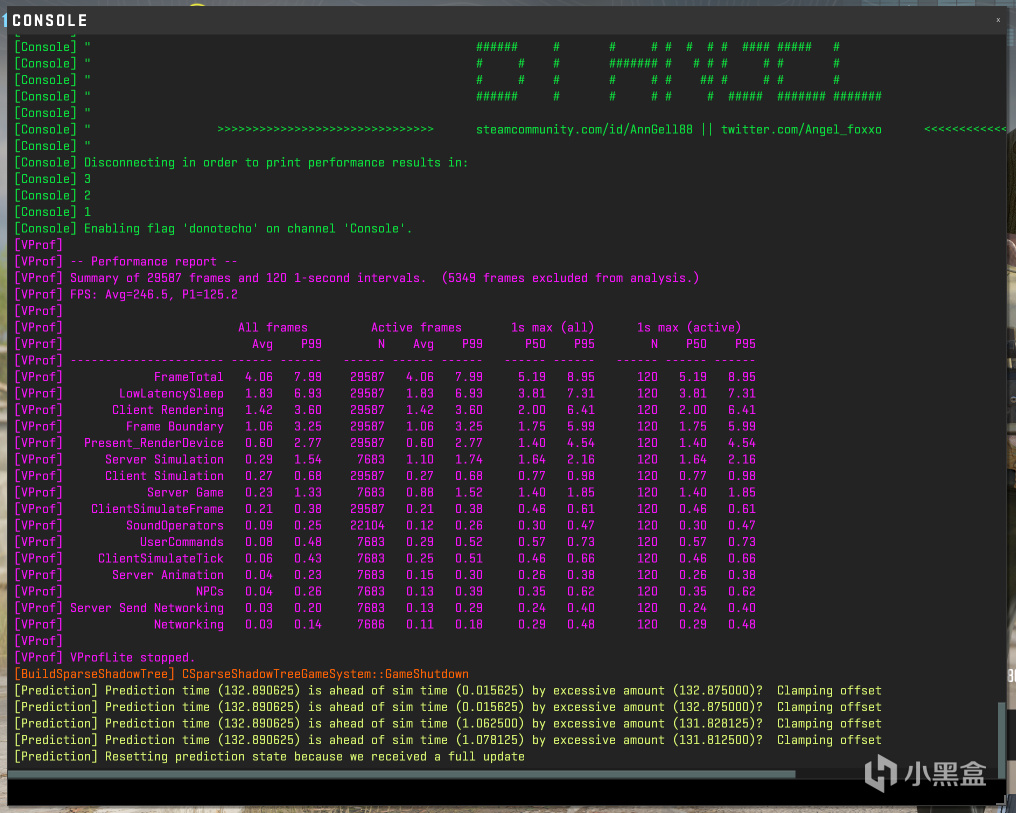Image resolution: width=1016 pixels, height=813 pixels.
Task: Click the console command input field
Action: click(x=505, y=792)
